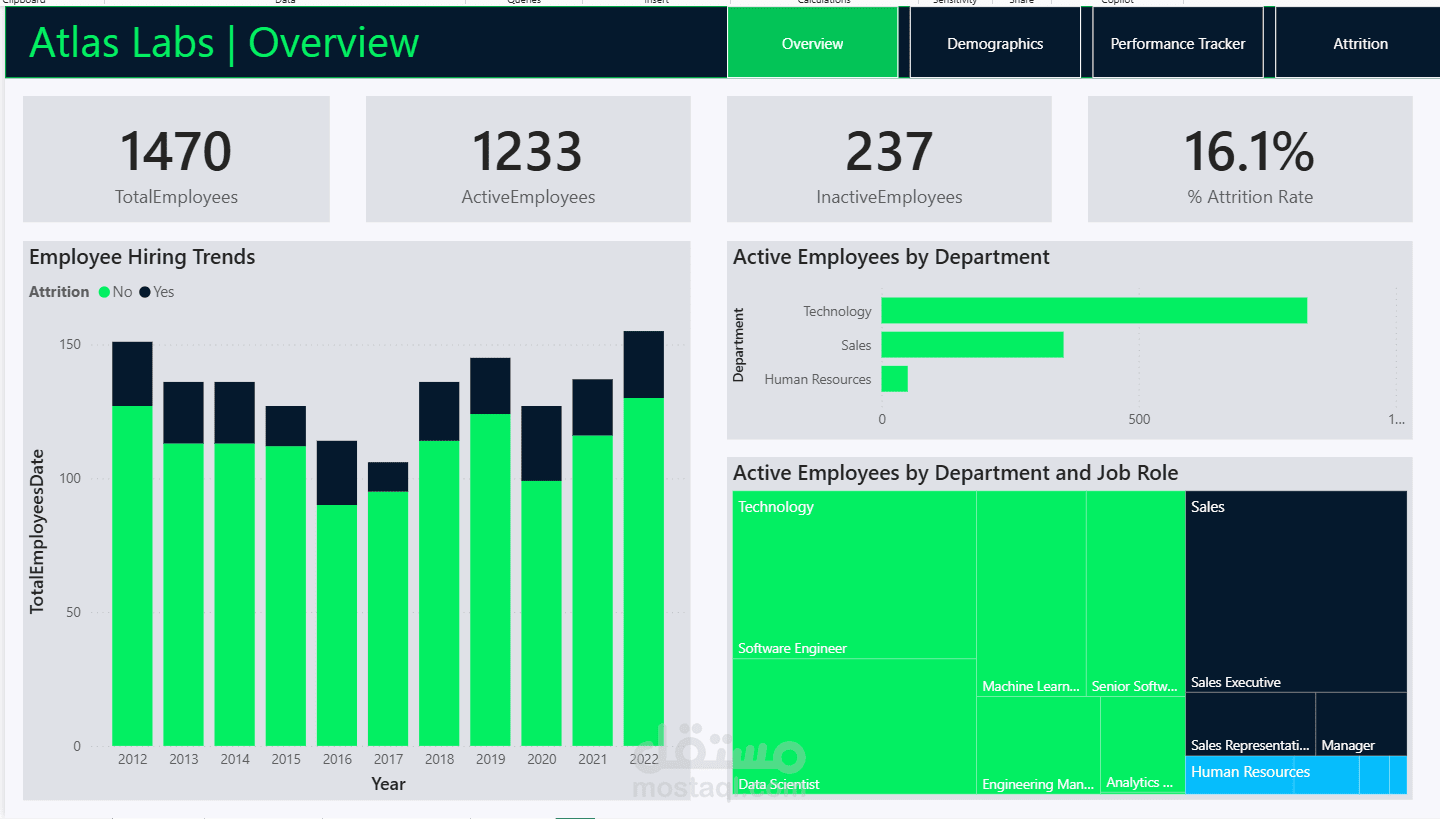Select the 'Engineering Man...' treemap tile
This screenshot has width=1440, height=819.
1038,745
